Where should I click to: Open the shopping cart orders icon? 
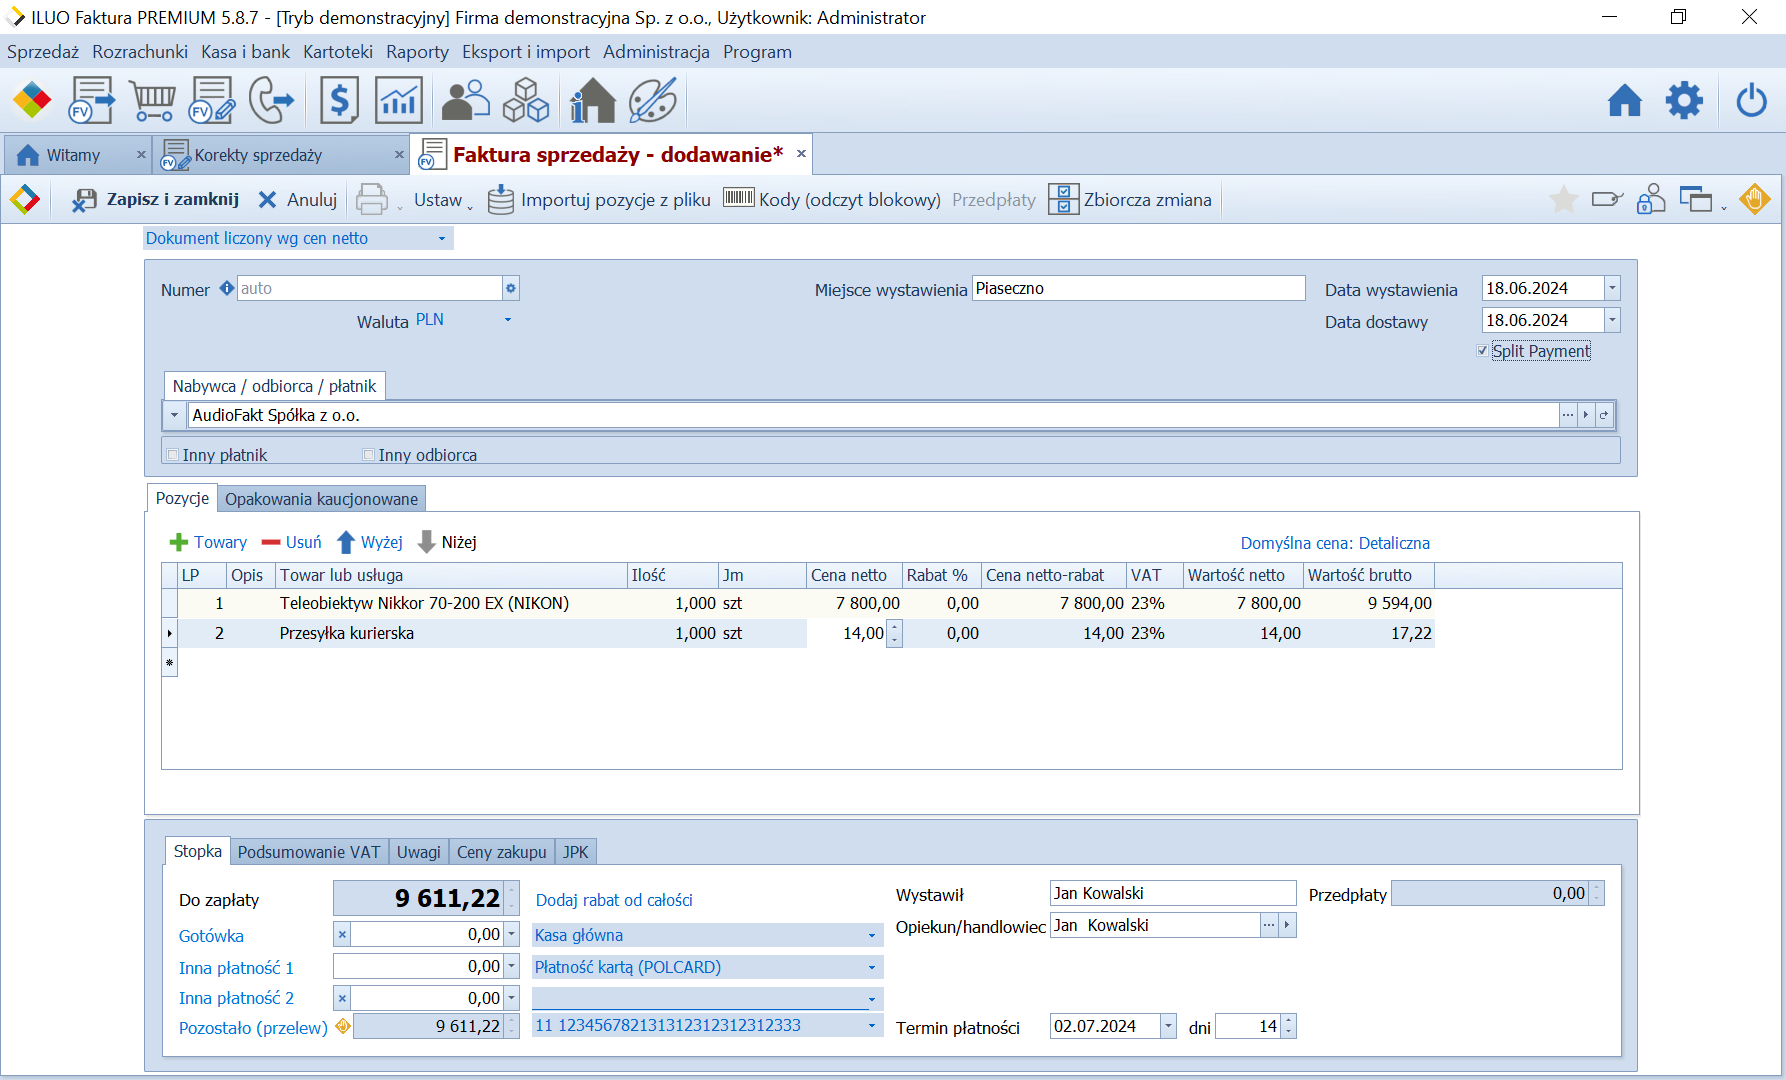coord(152,101)
